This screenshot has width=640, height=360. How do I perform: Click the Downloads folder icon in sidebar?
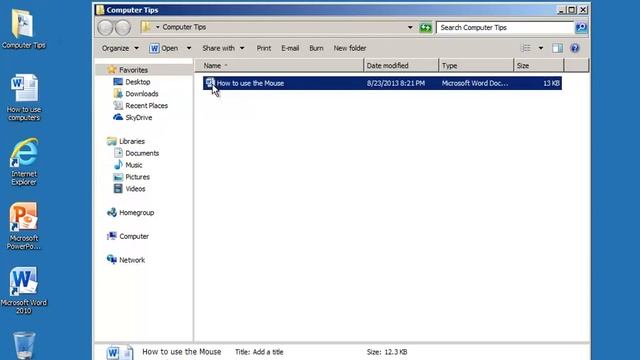coord(118,93)
